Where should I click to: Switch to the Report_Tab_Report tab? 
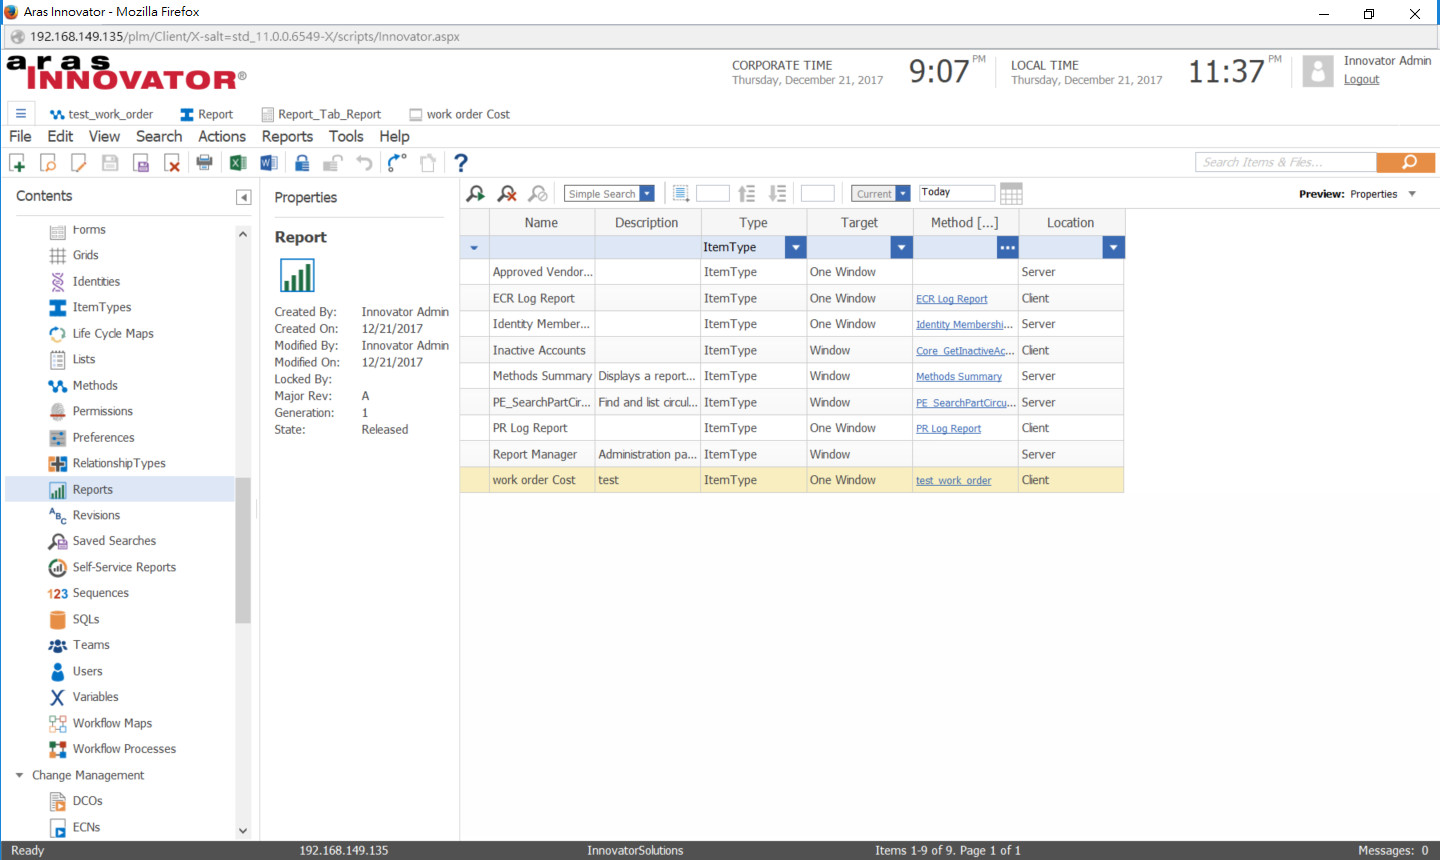coord(321,114)
